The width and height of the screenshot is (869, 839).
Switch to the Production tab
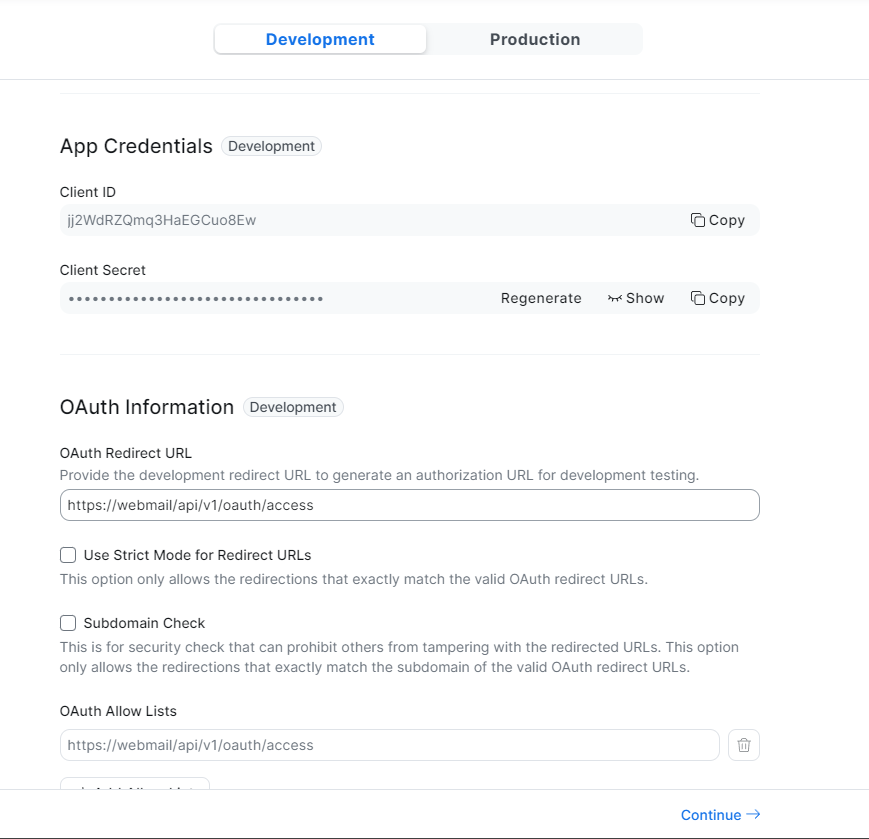pyautogui.click(x=535, y=40)
